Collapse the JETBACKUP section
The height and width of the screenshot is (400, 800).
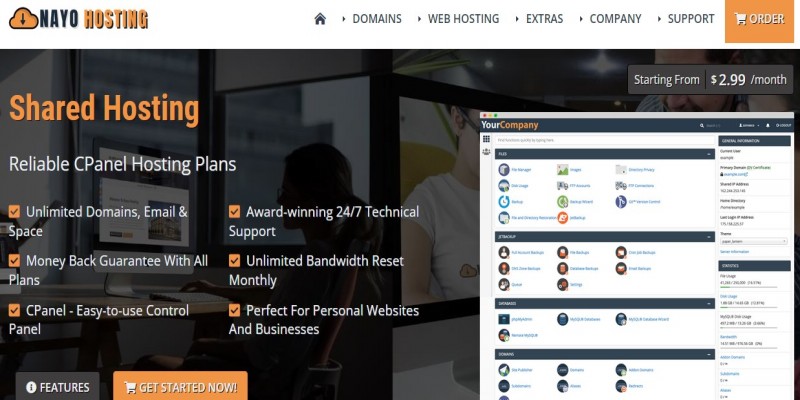[709, 237]
